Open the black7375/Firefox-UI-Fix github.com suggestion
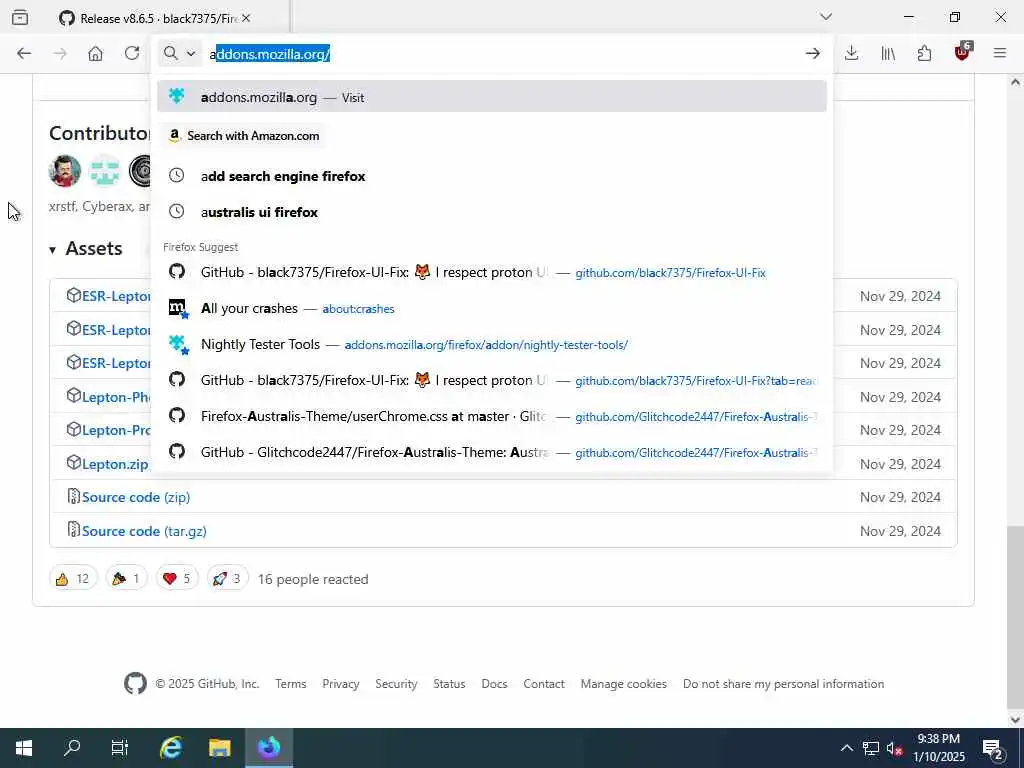Image resolution: width=1024 pixels, height=768 pixels. pos(492,272)
